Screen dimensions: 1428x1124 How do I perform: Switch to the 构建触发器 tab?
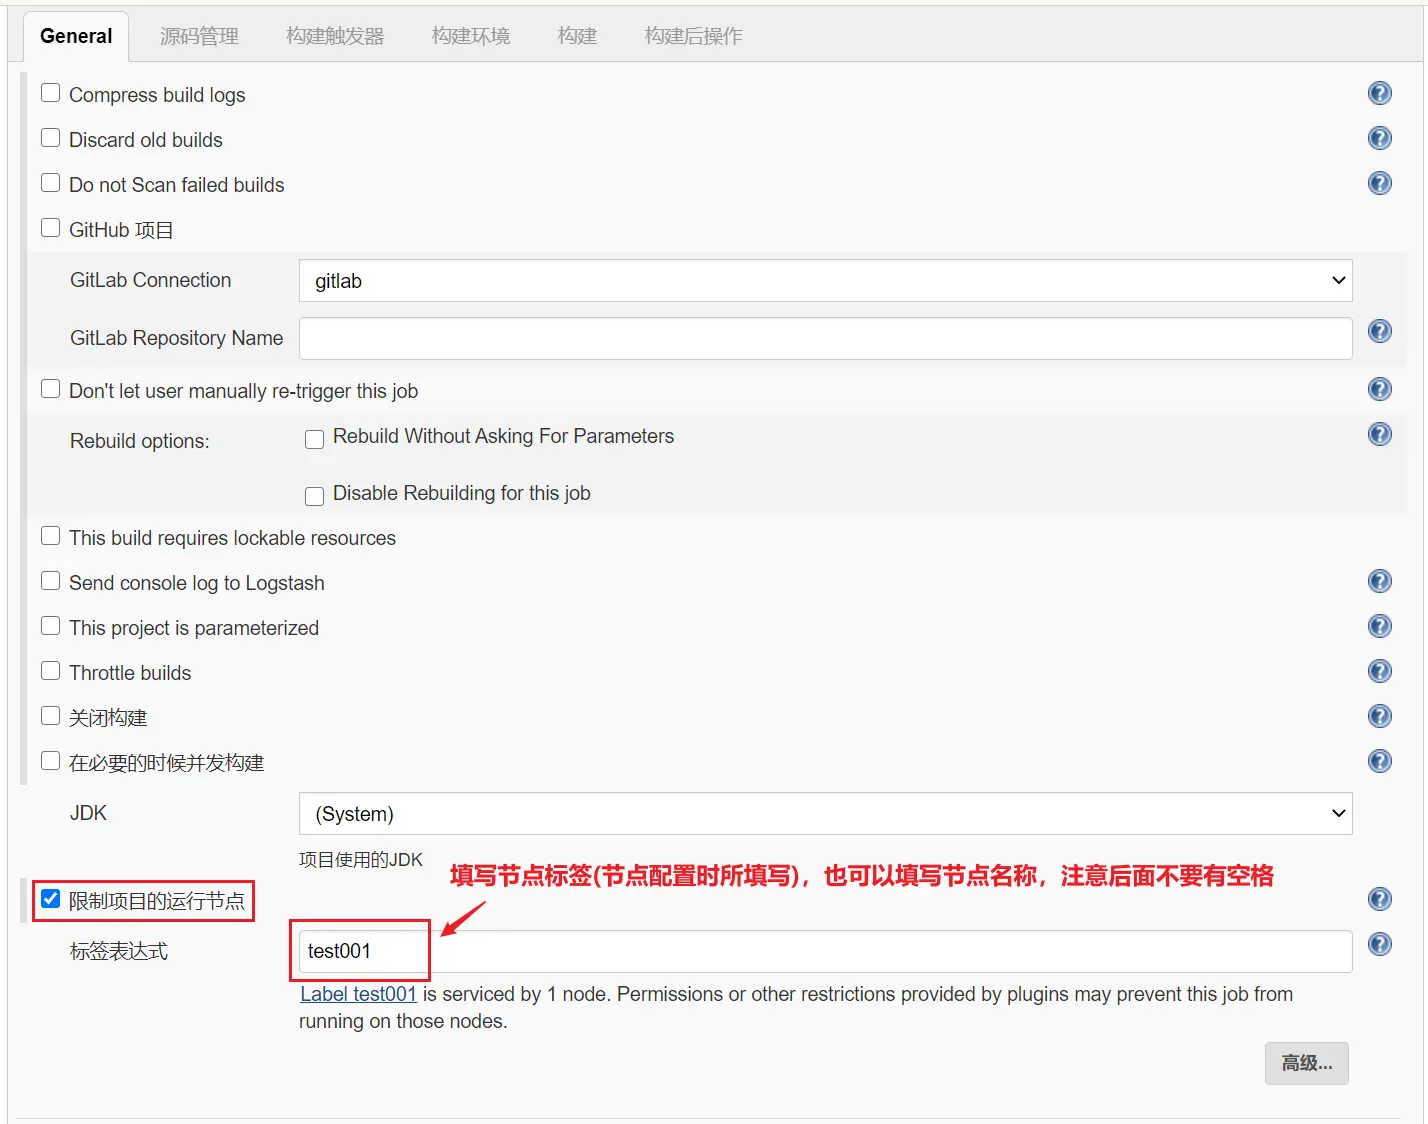pos(335,36)
